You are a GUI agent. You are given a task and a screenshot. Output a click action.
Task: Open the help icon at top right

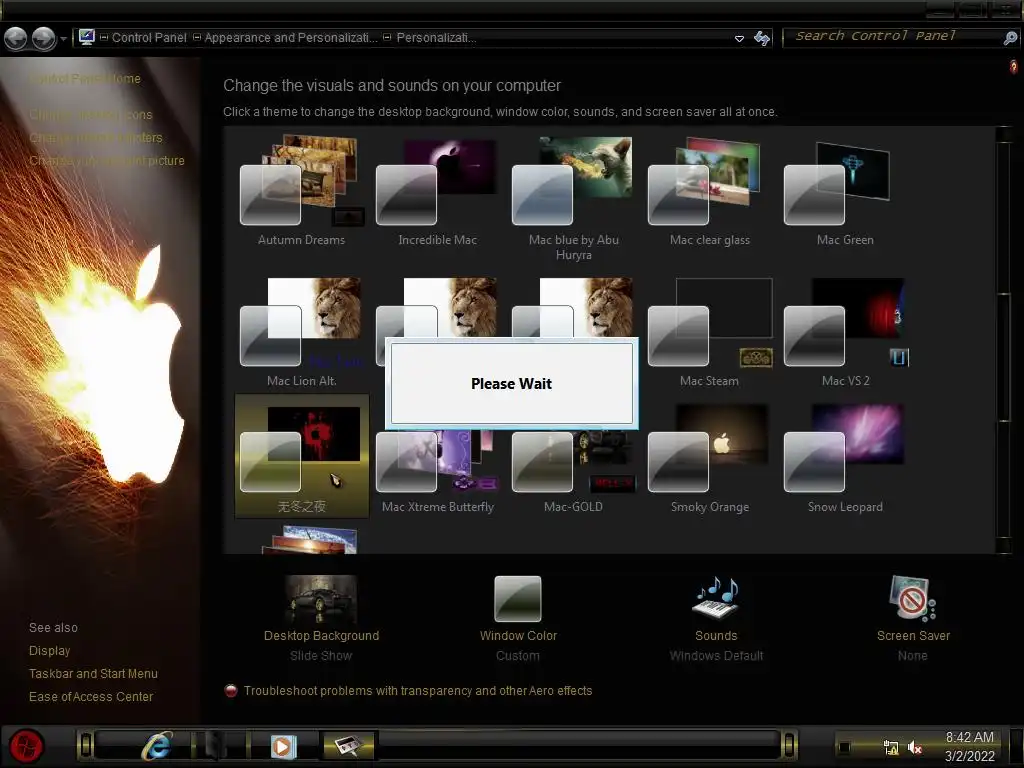tap(1013, 67)
